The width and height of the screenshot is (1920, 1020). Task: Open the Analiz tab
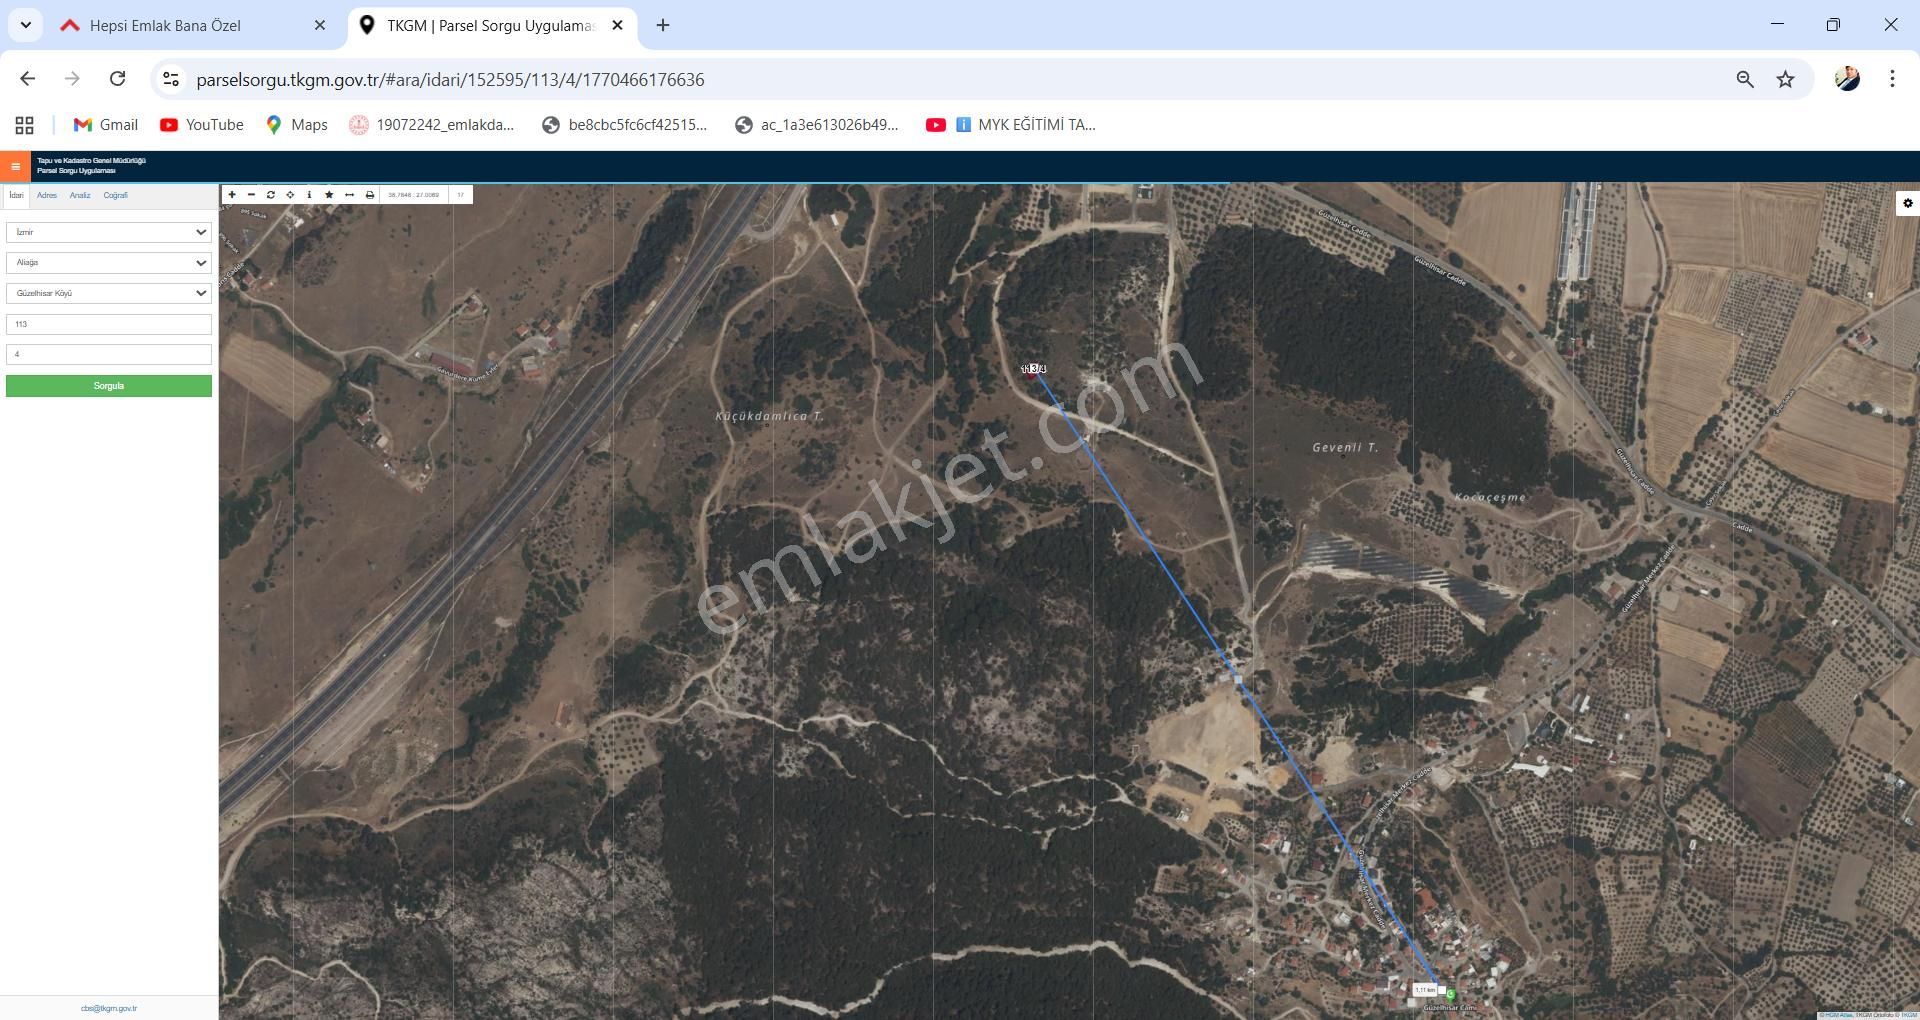80,196
